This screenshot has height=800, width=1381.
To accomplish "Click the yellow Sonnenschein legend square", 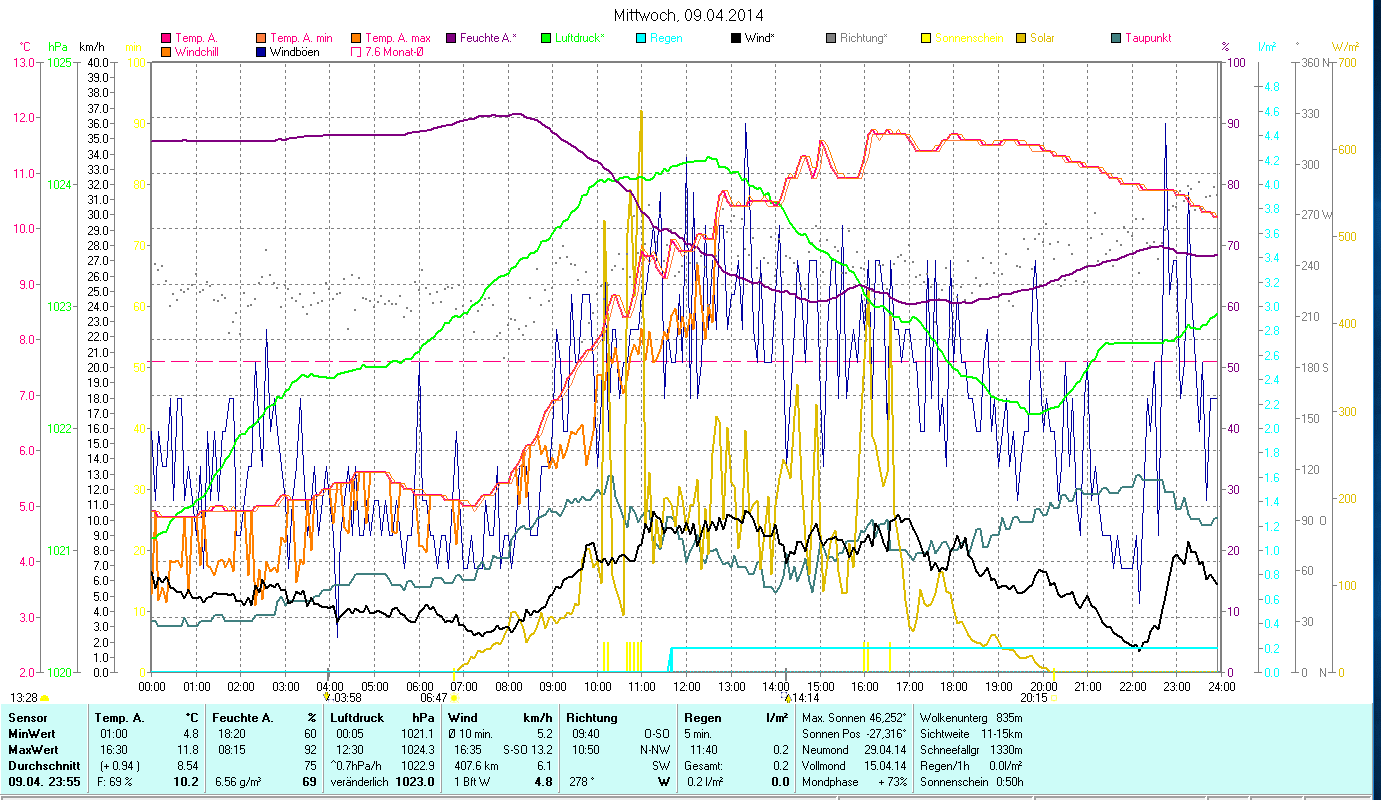I will coord(926,38).
